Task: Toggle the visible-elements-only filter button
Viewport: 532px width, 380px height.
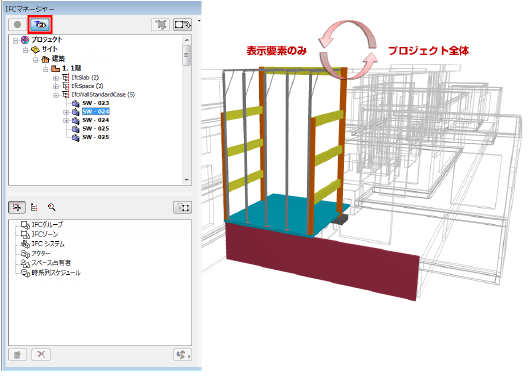Action: pos(40,24)
